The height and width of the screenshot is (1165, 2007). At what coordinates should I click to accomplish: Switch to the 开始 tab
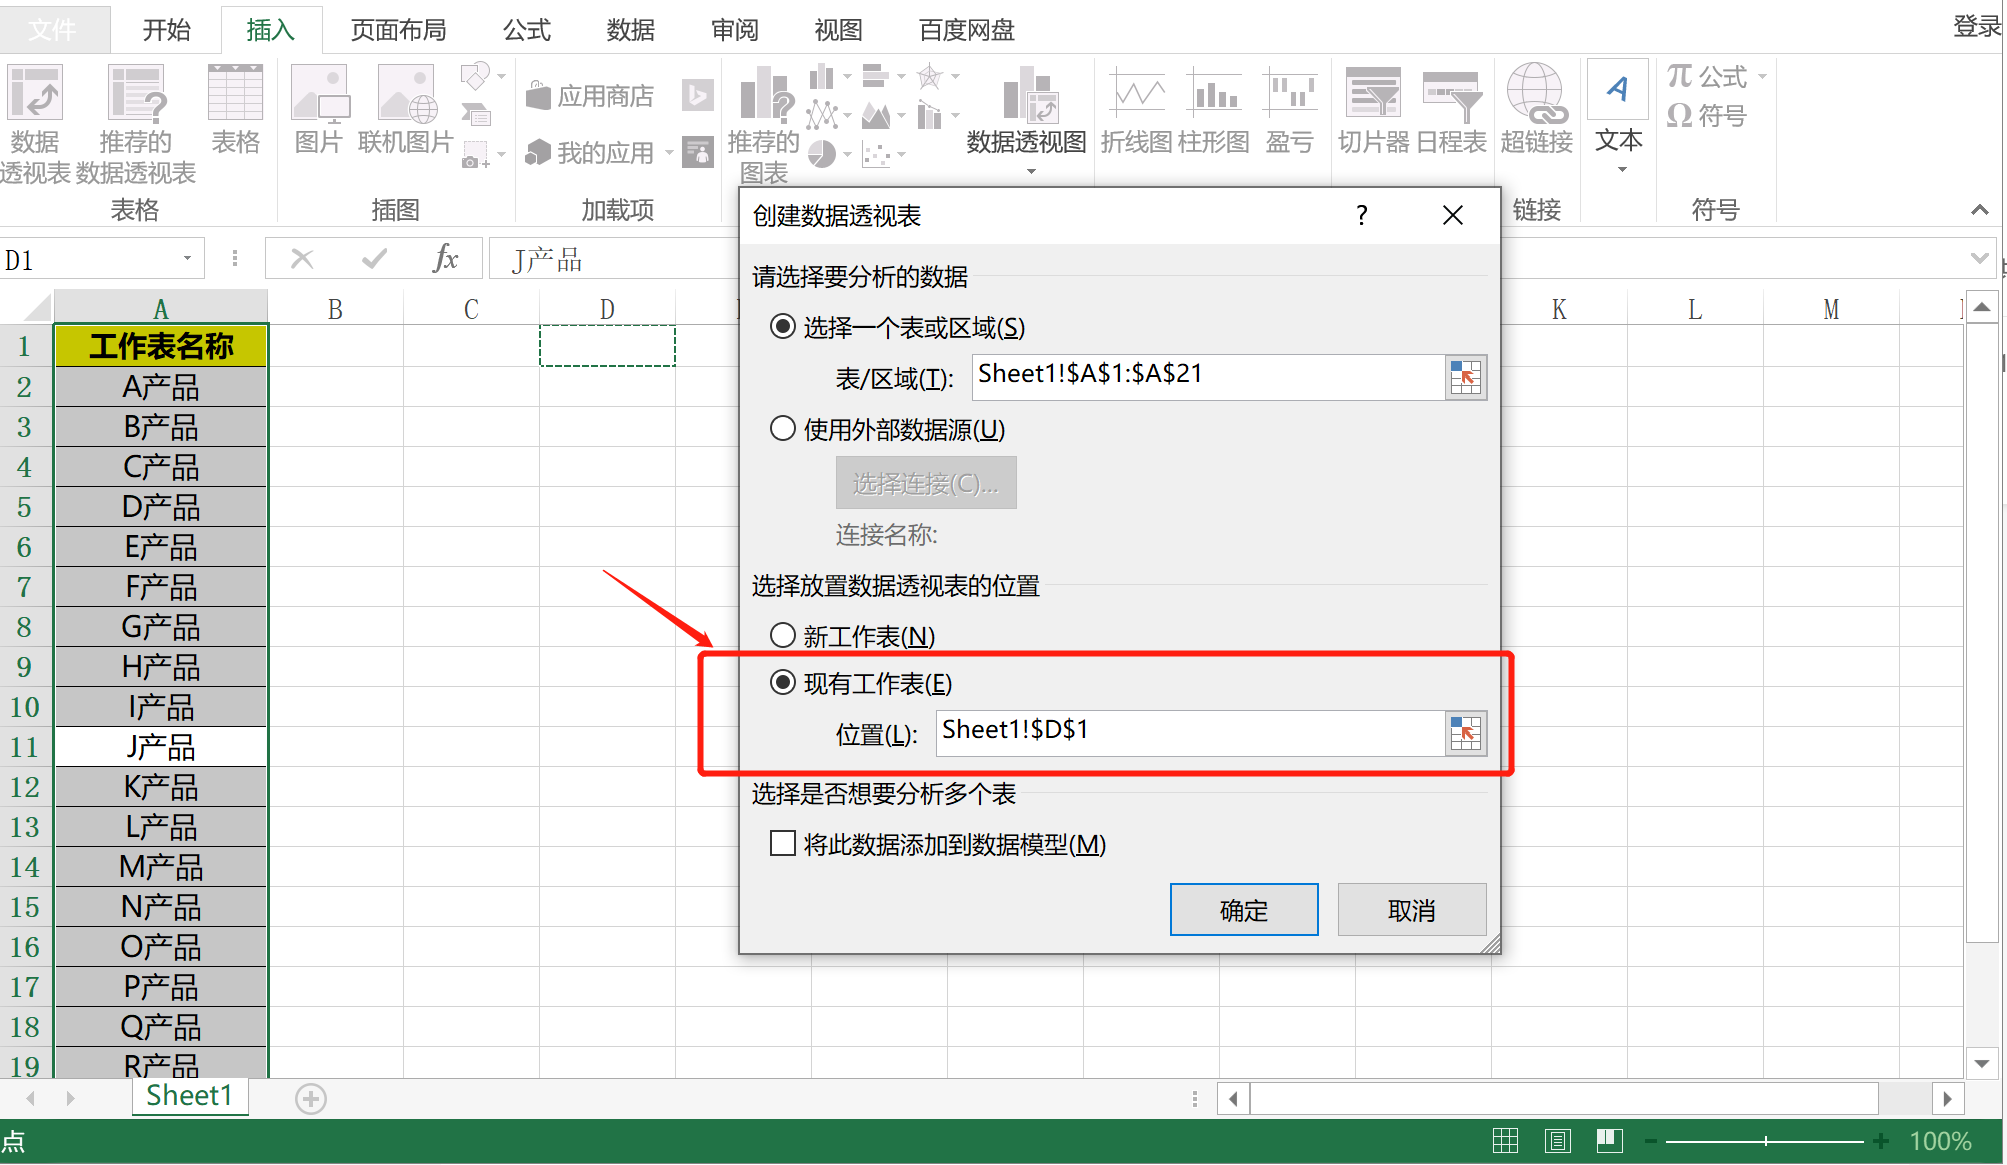tap(166, 30)
